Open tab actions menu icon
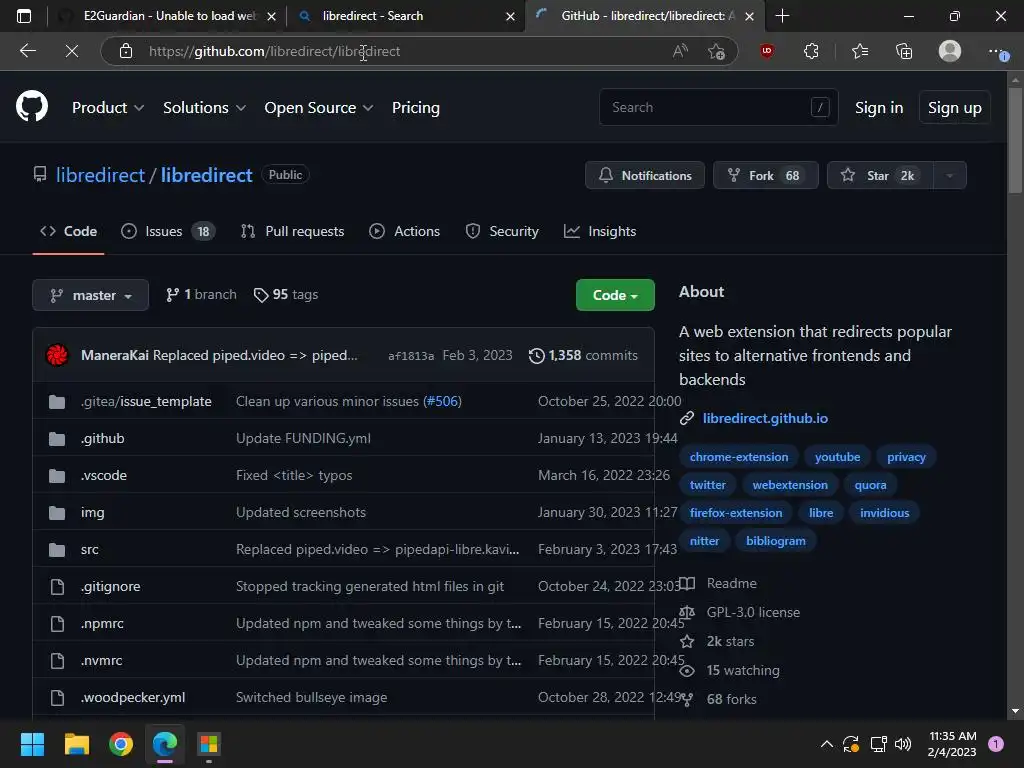This screenshot has height=768, width=1024. pyautogui.click(x=24, y=16)
